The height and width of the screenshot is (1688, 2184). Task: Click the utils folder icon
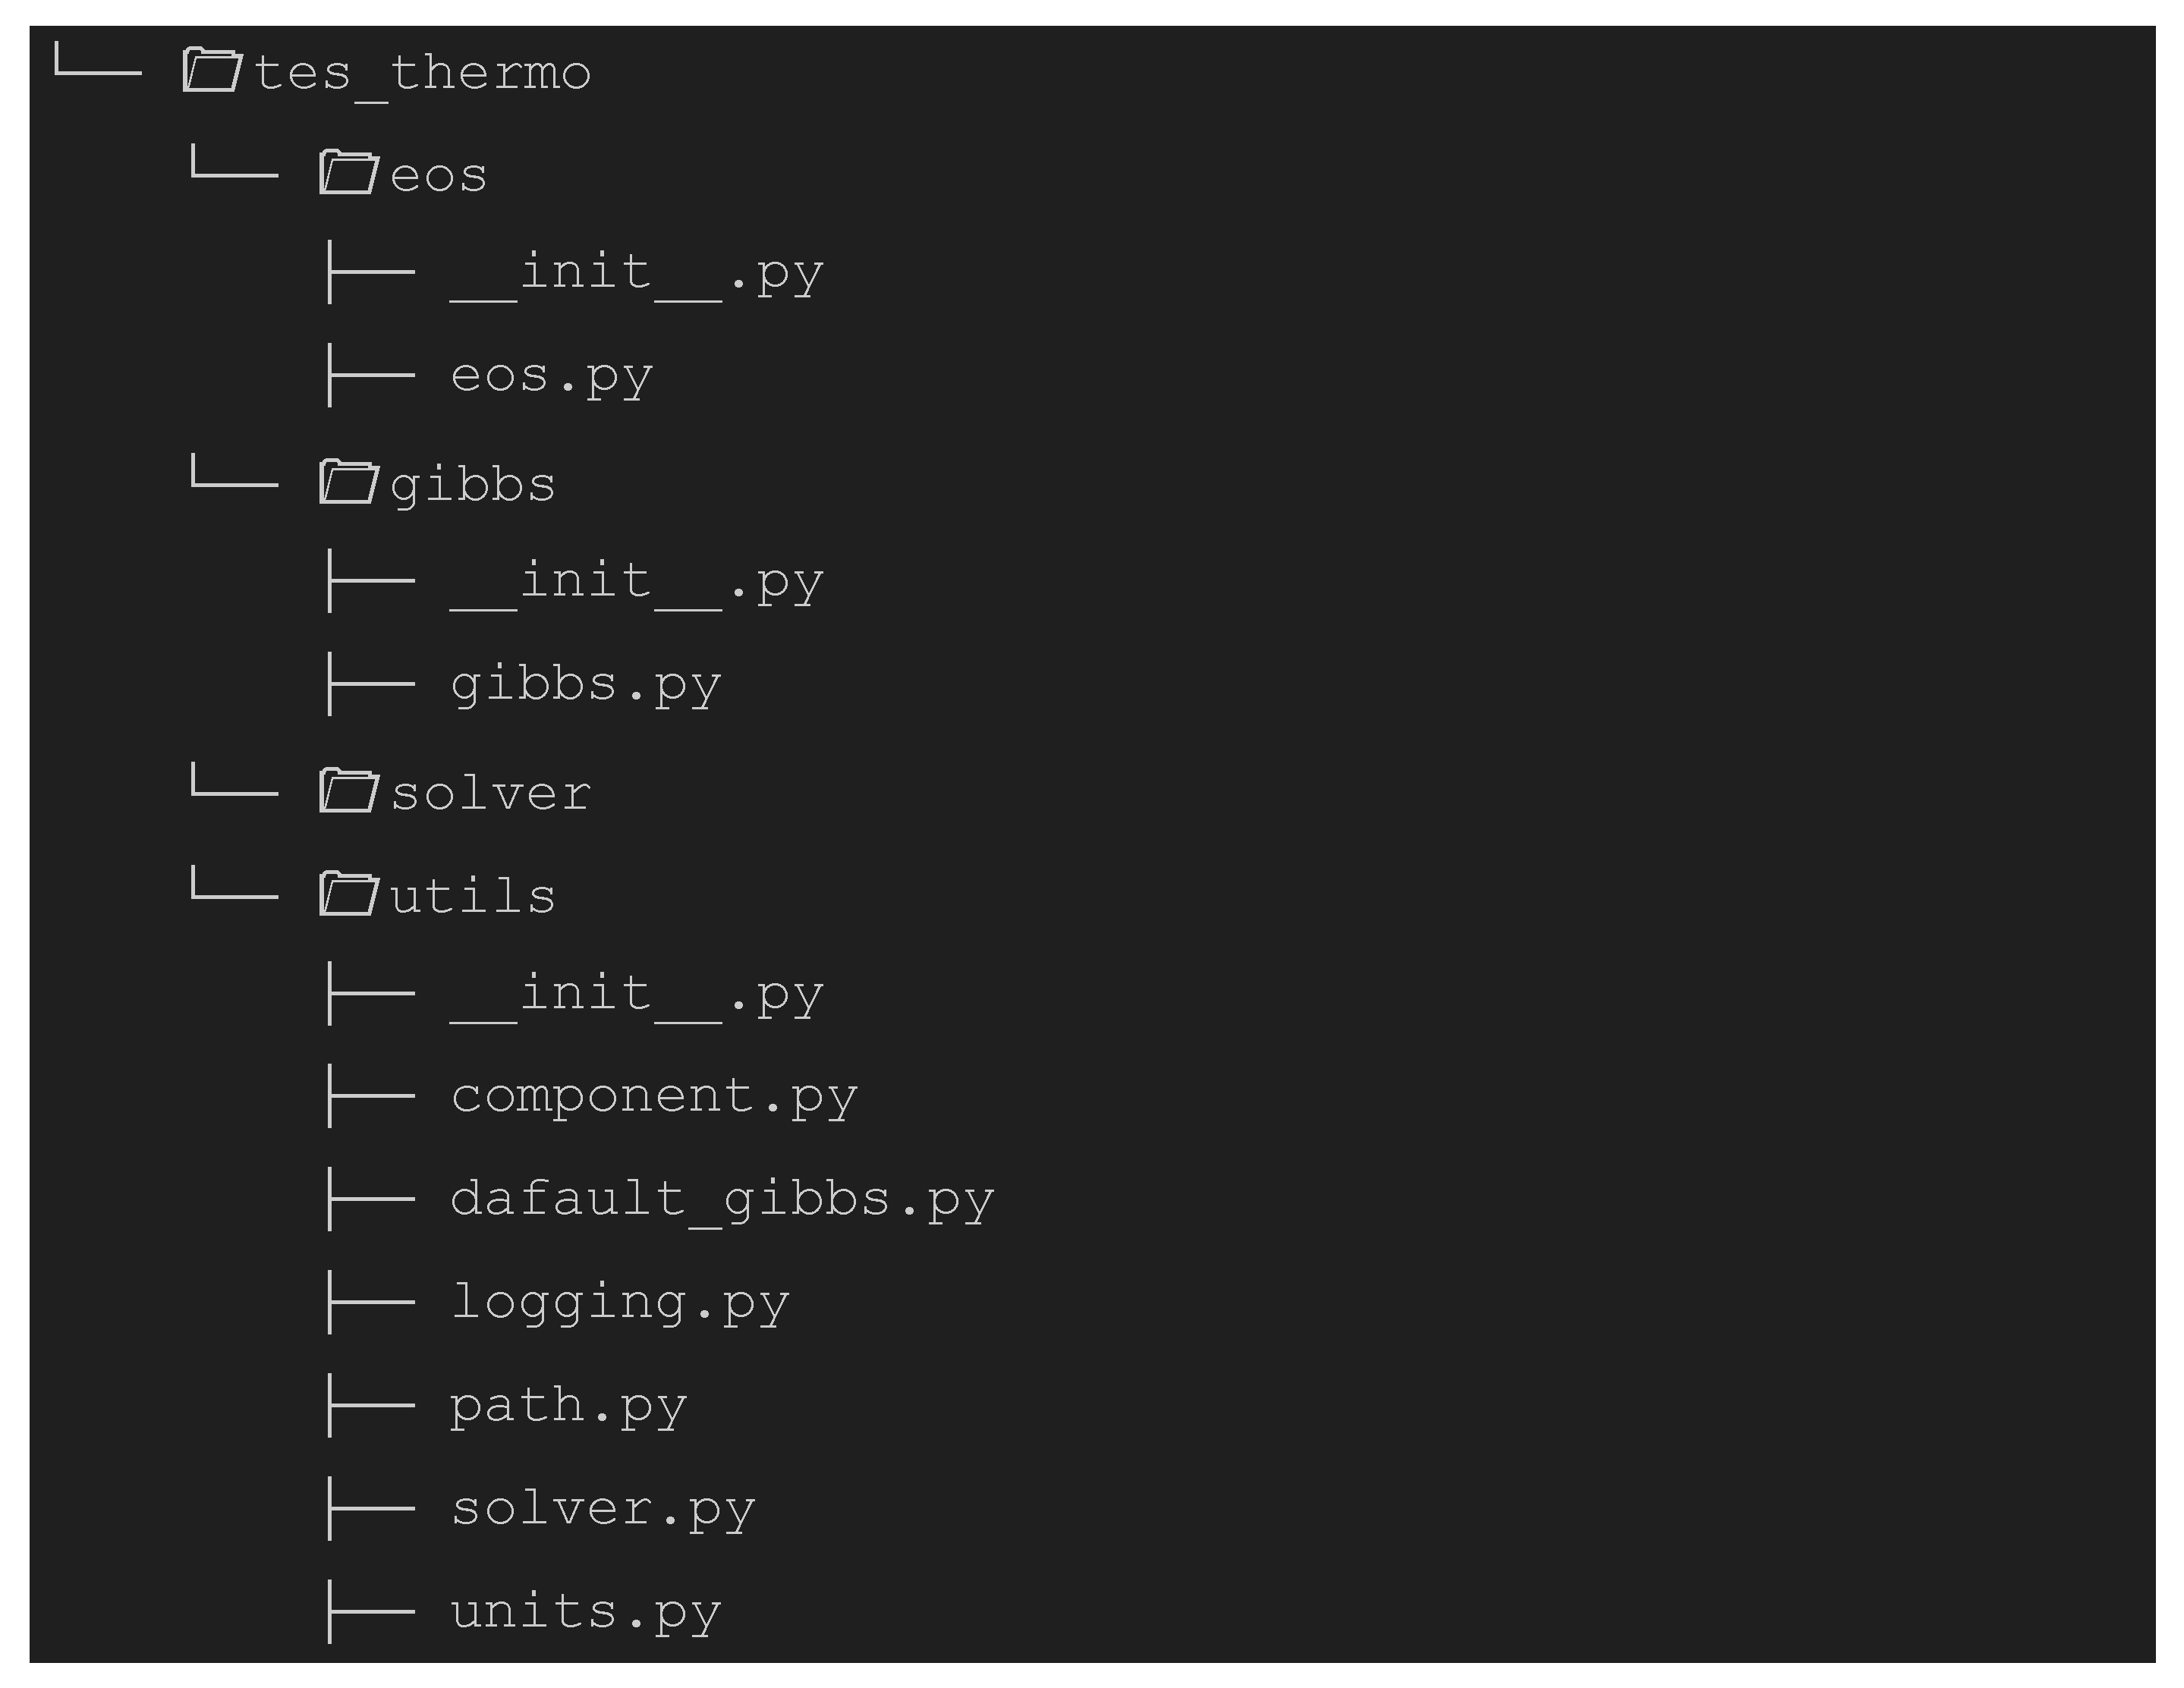348,894
